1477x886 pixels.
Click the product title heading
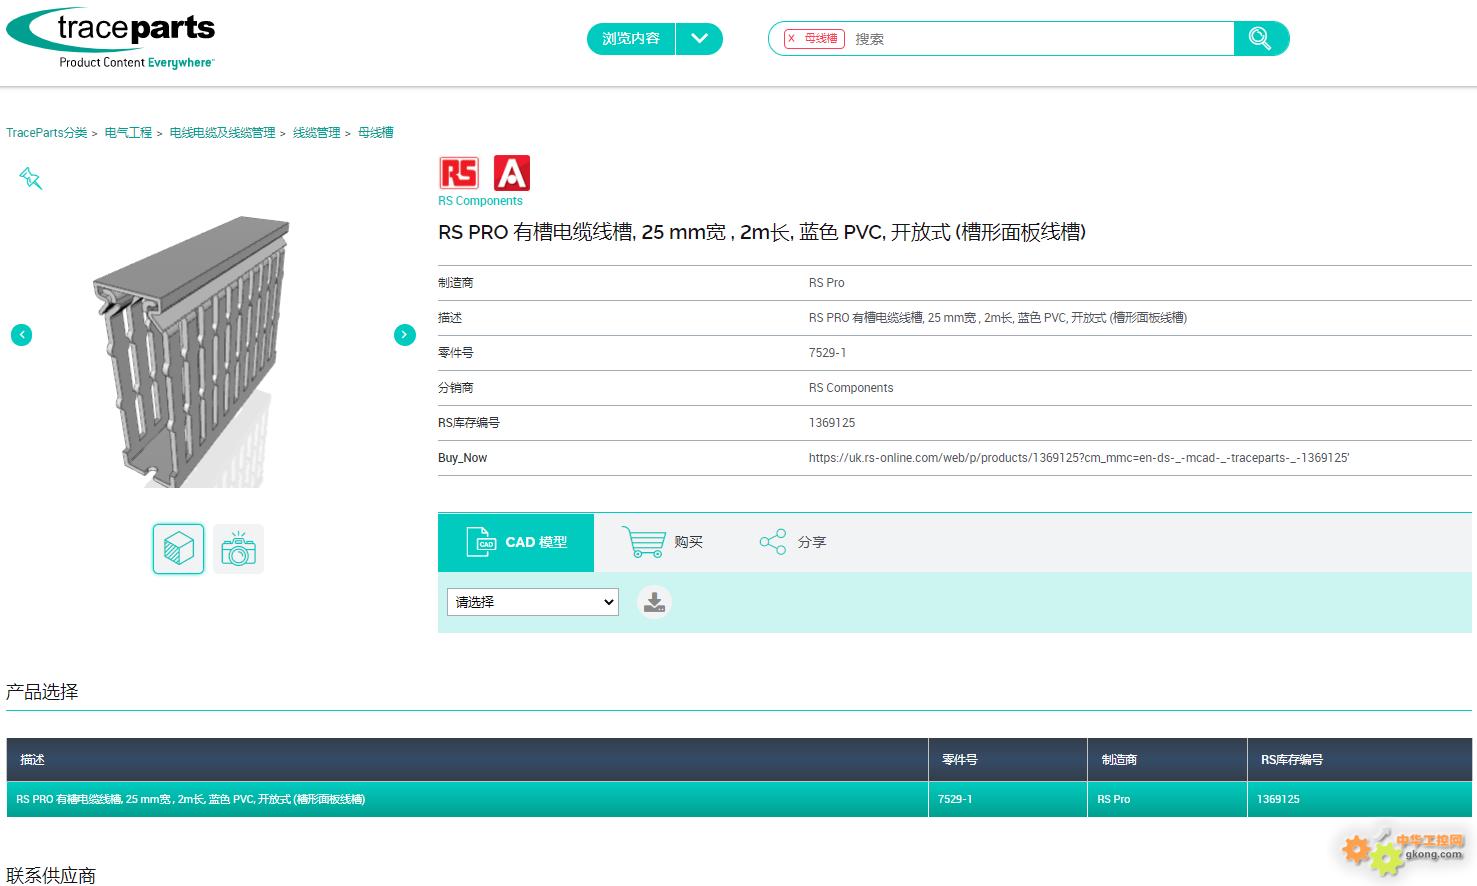point(762,232)
